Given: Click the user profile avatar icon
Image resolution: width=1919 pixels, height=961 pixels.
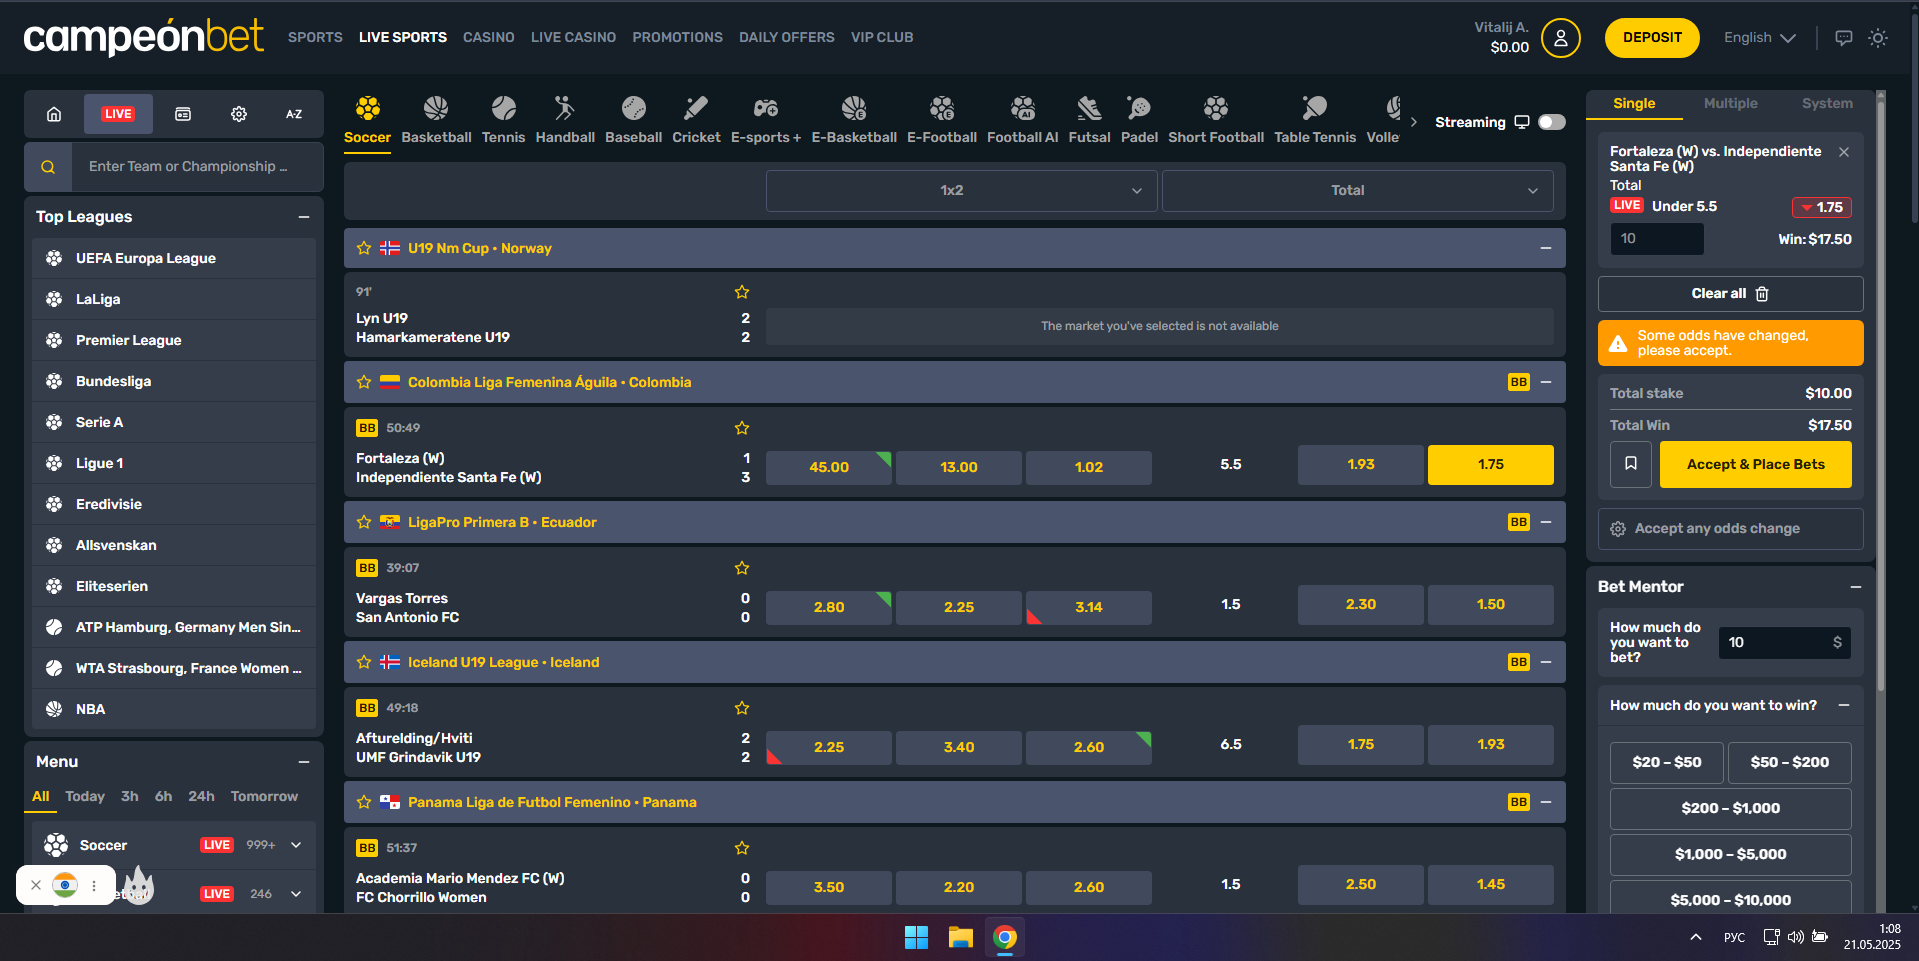Looking at the screenshot, I should (1560, 38).
